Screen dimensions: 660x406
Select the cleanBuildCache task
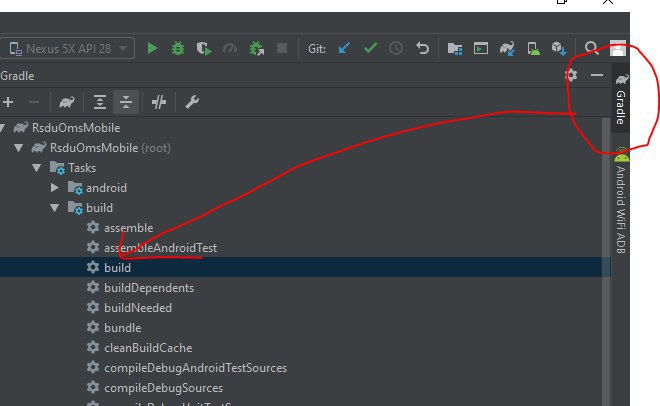click(148, 348)
